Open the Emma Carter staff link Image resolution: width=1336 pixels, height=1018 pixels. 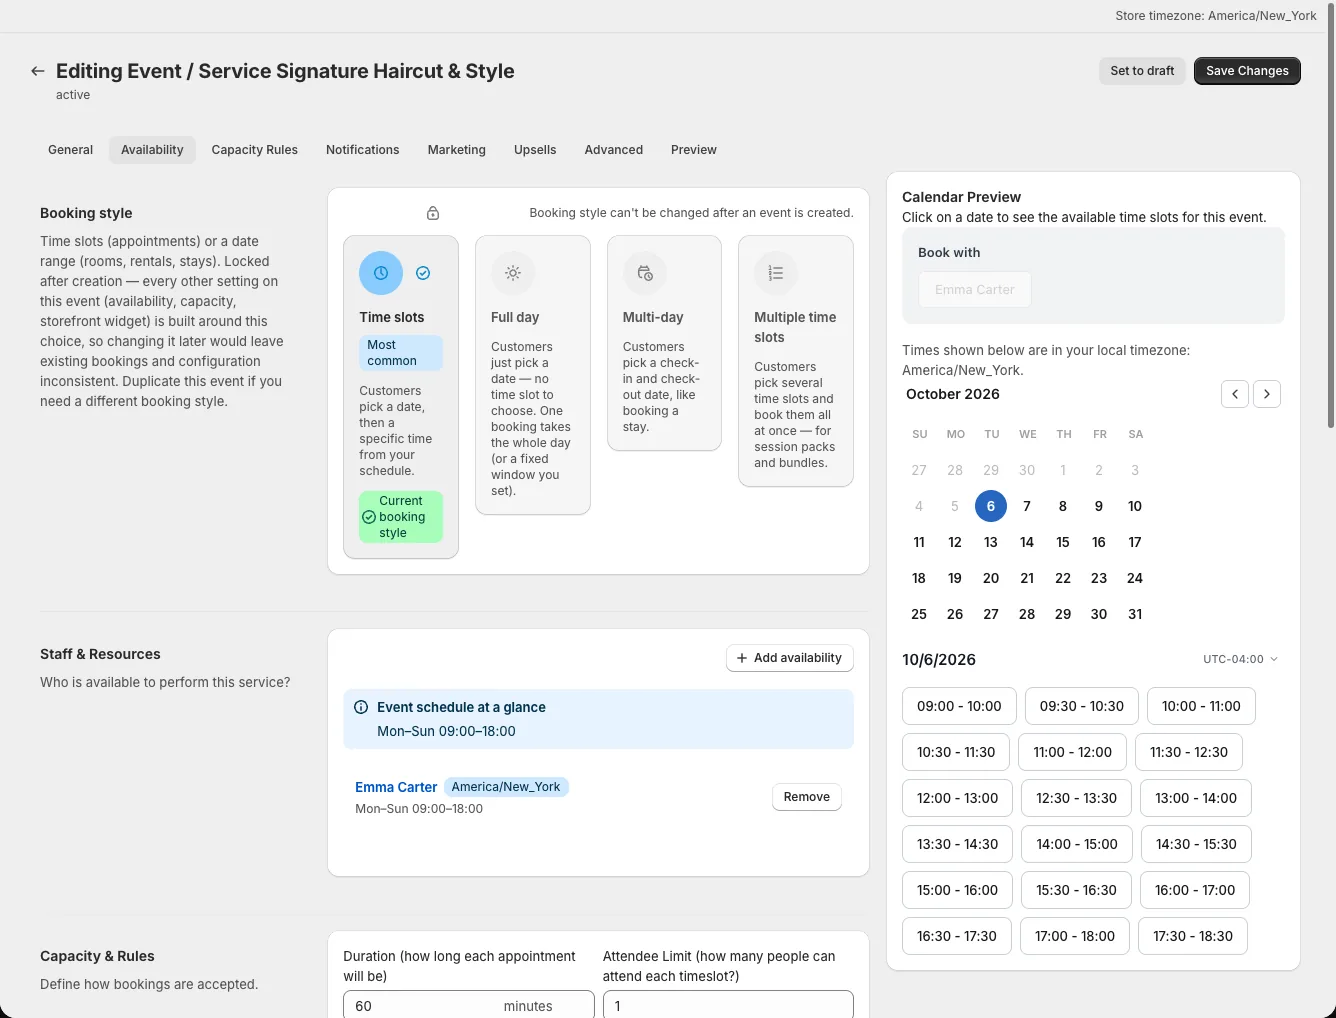[396, 787]
